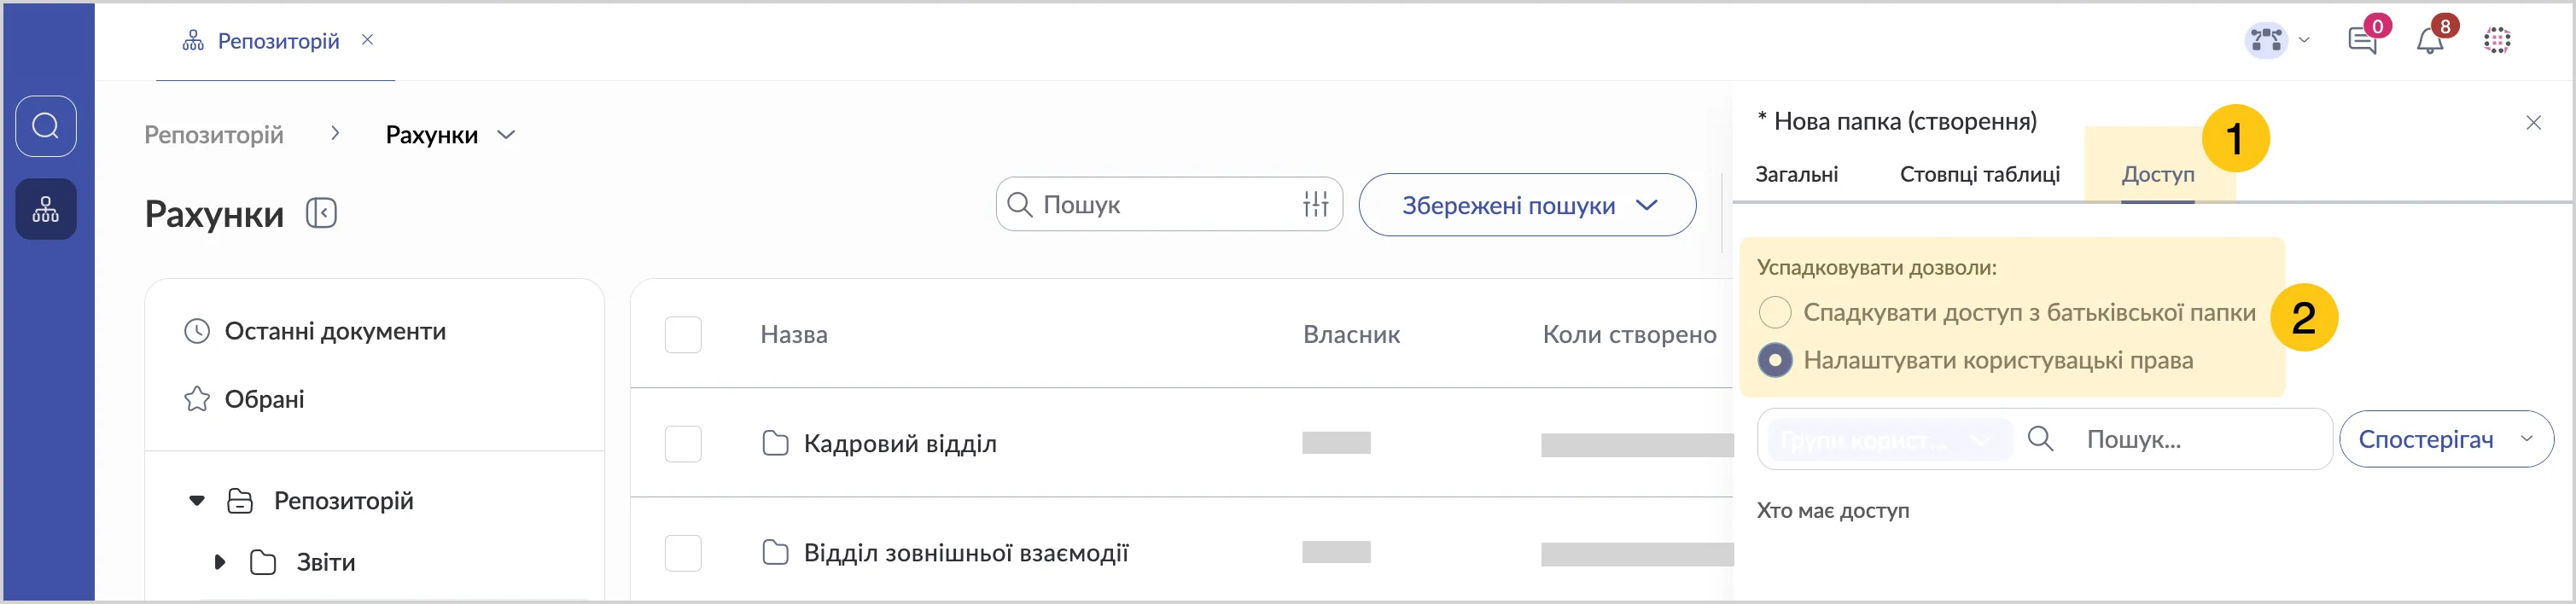Image resolution: width=2576 pixels, height=604 pixels.
Task: Select 'Налаштувати користувацькі права' radio button
Action: coord(1775,360)
